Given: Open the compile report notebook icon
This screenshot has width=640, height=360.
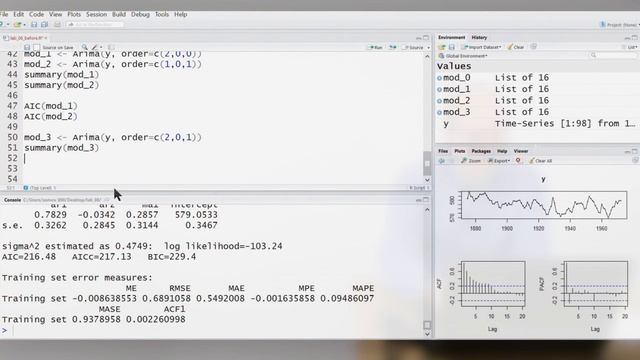Looking at the screenshot, I should tap(111, 47).
